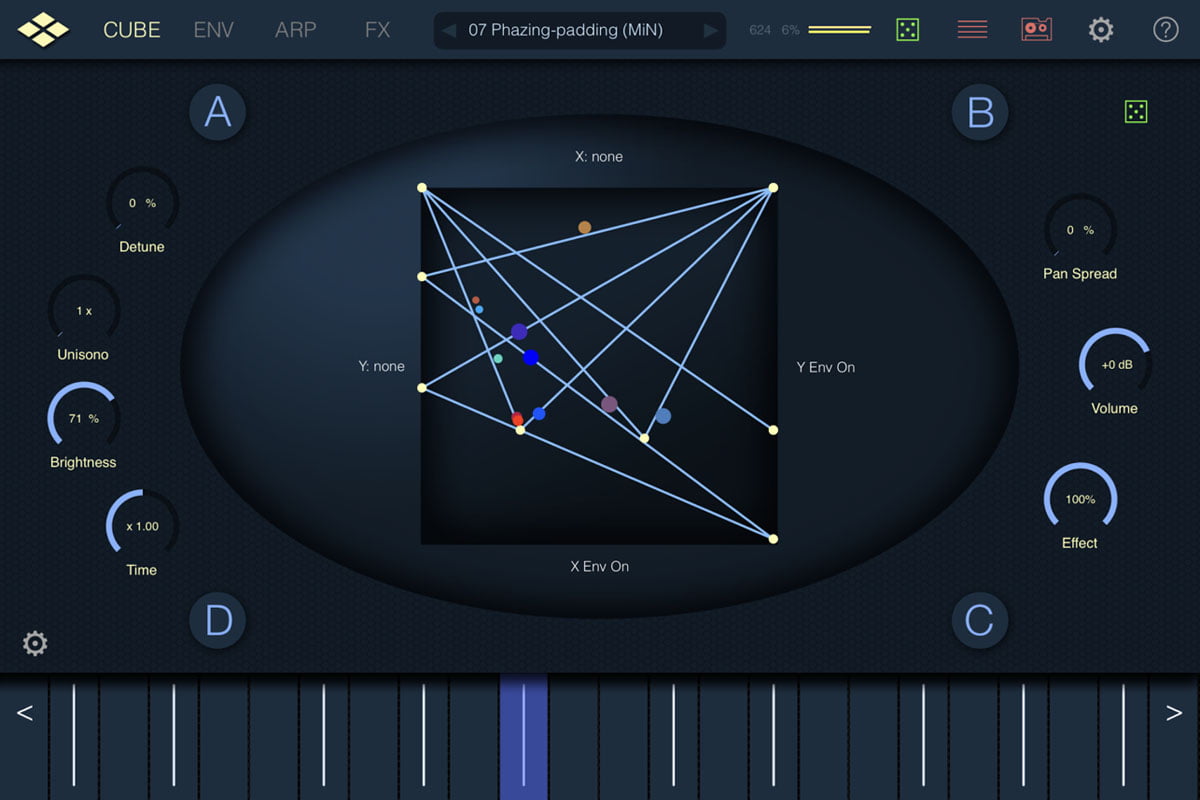
Task: Open the gear icon at bottom left
Action: click(35, 643)
